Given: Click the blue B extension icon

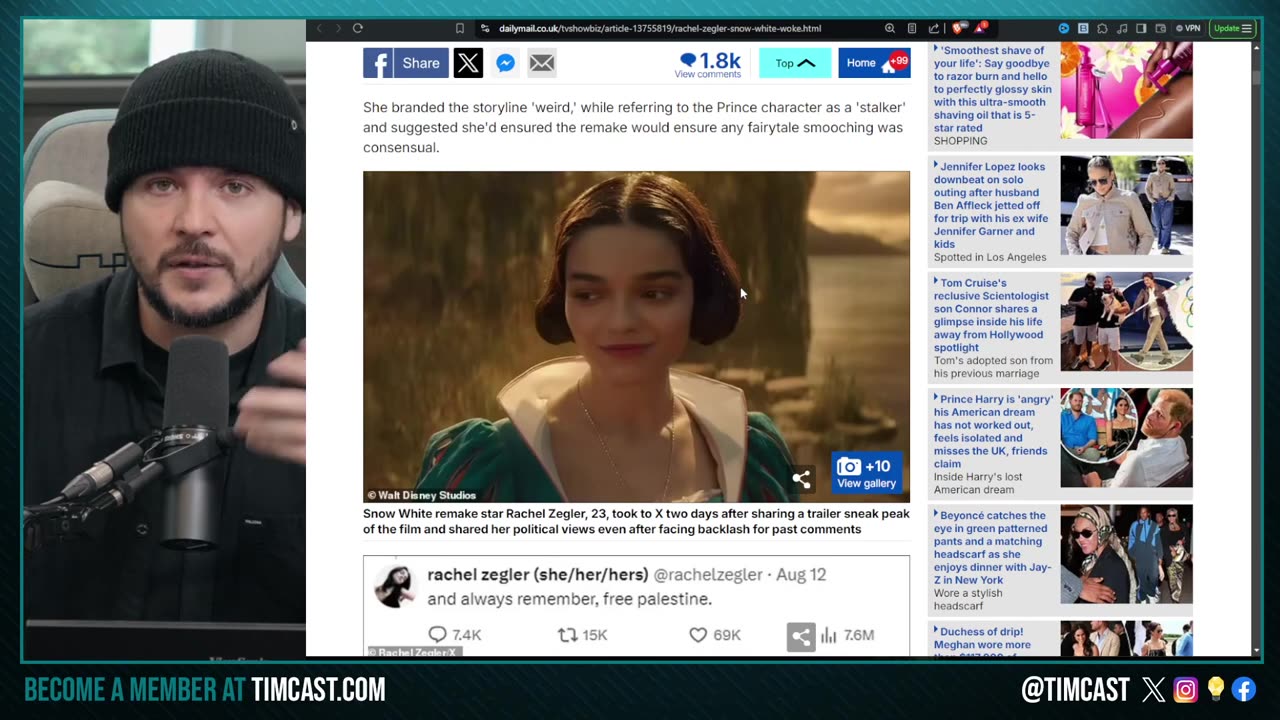Looking at the screenshot, I should pyautogui.click(x=1083, y=29).
